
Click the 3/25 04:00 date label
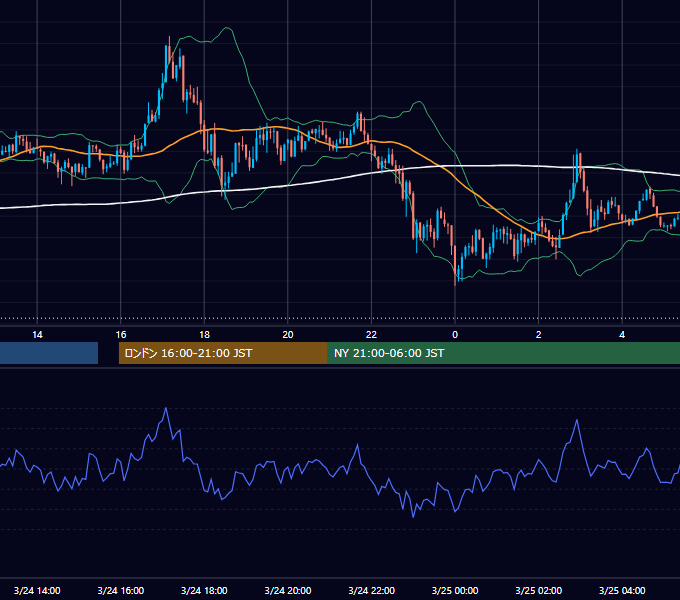point(622,590)
